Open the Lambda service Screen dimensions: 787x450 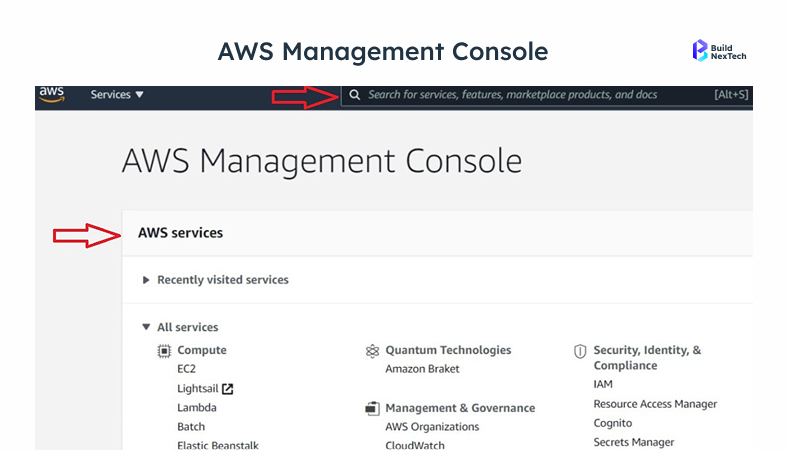197,407
